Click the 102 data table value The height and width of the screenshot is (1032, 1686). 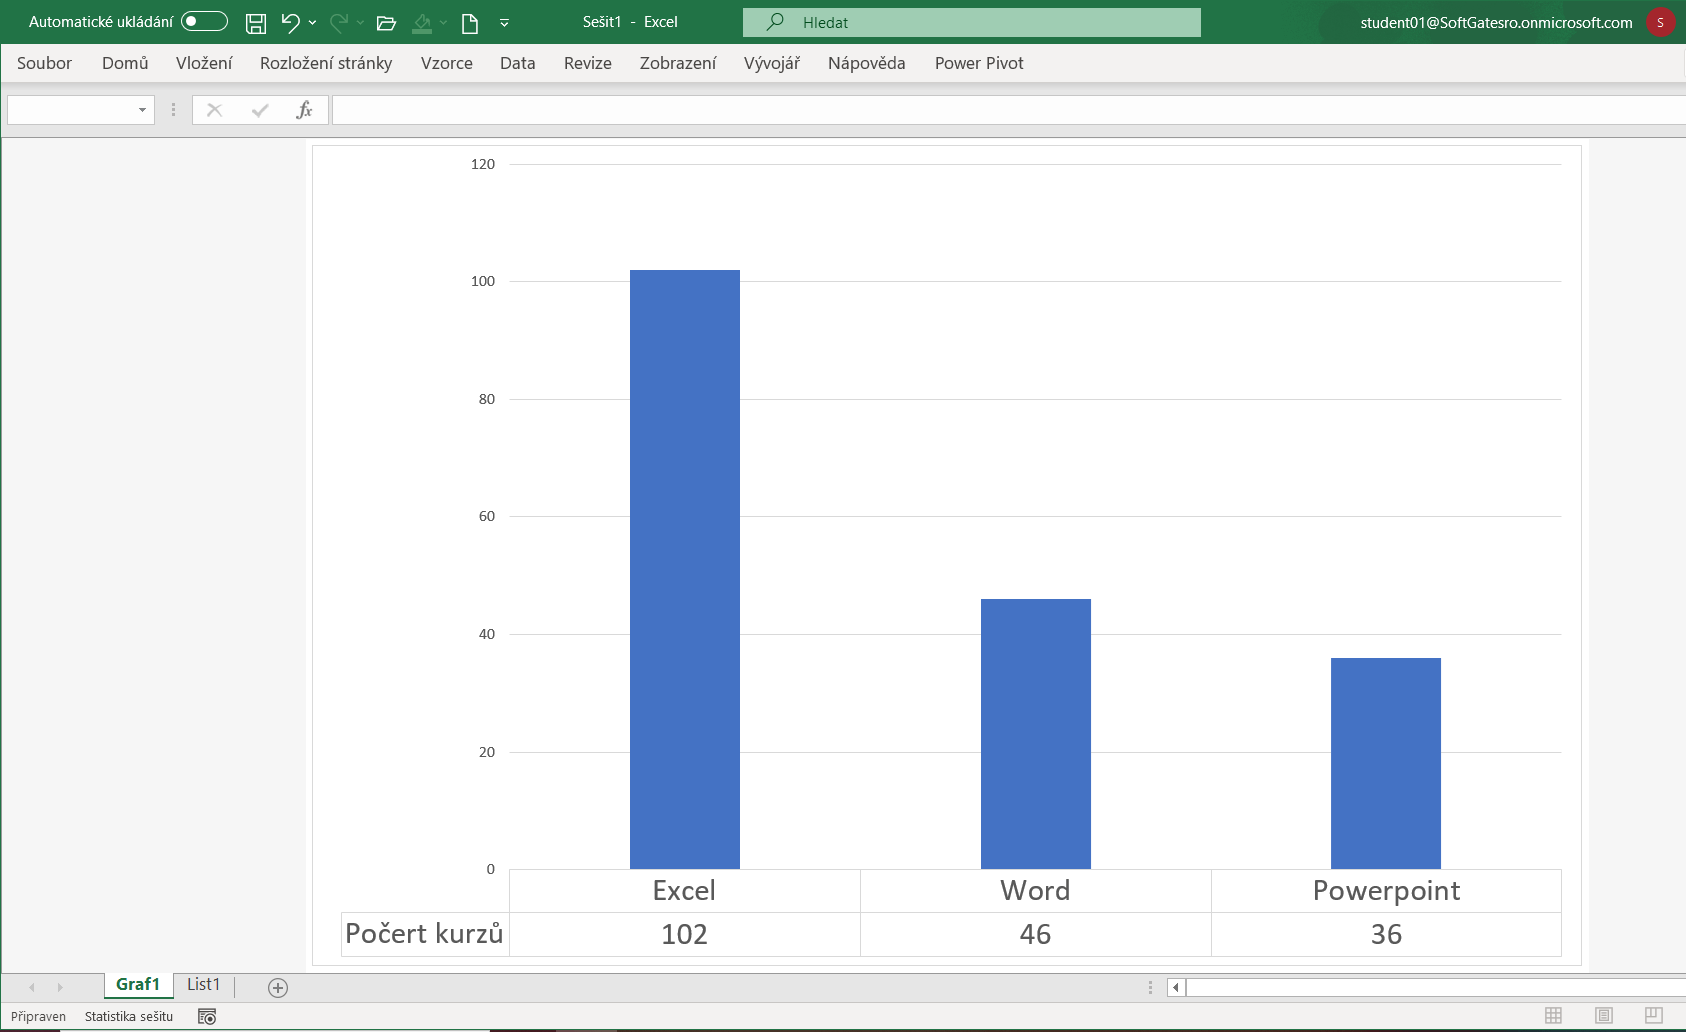[x=684, y=934]
